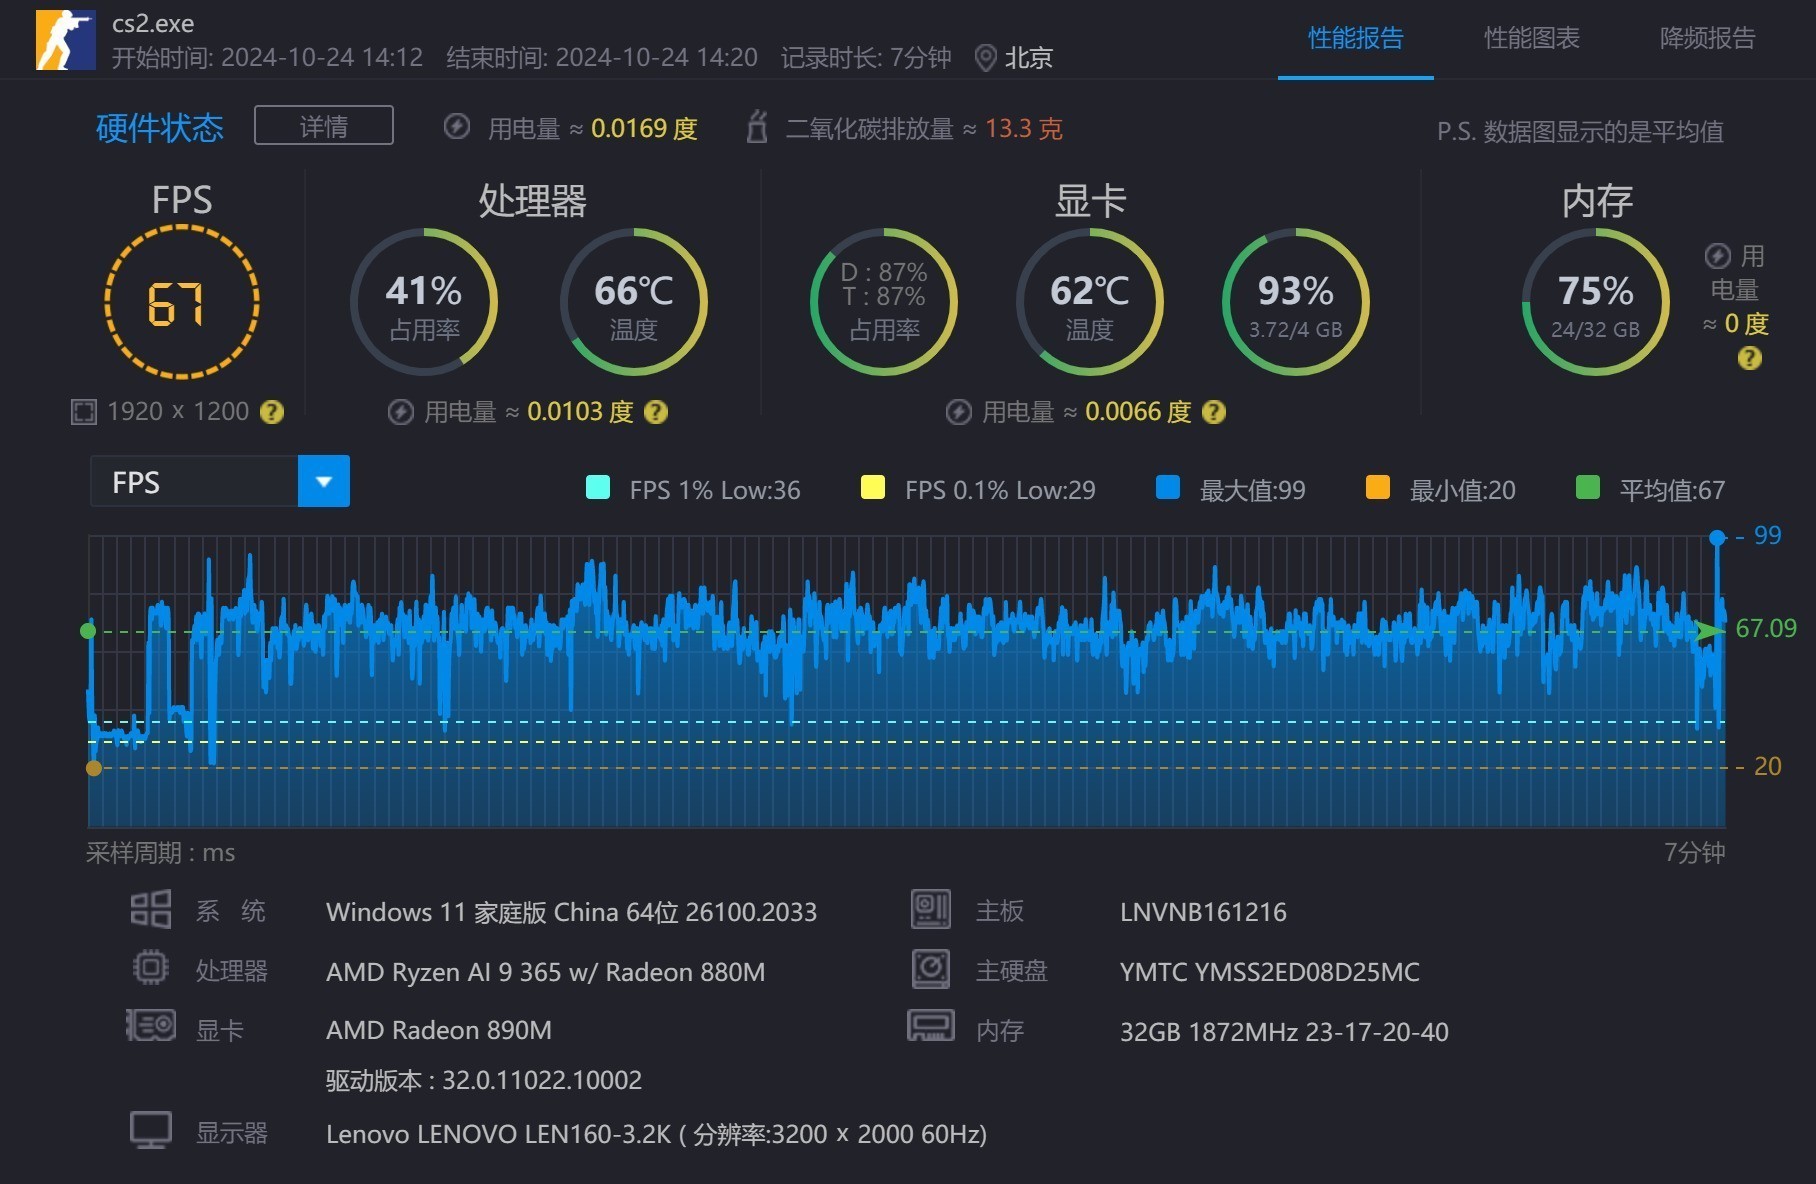Open the help icon beside 0.0066 度

pos(1213,412)
